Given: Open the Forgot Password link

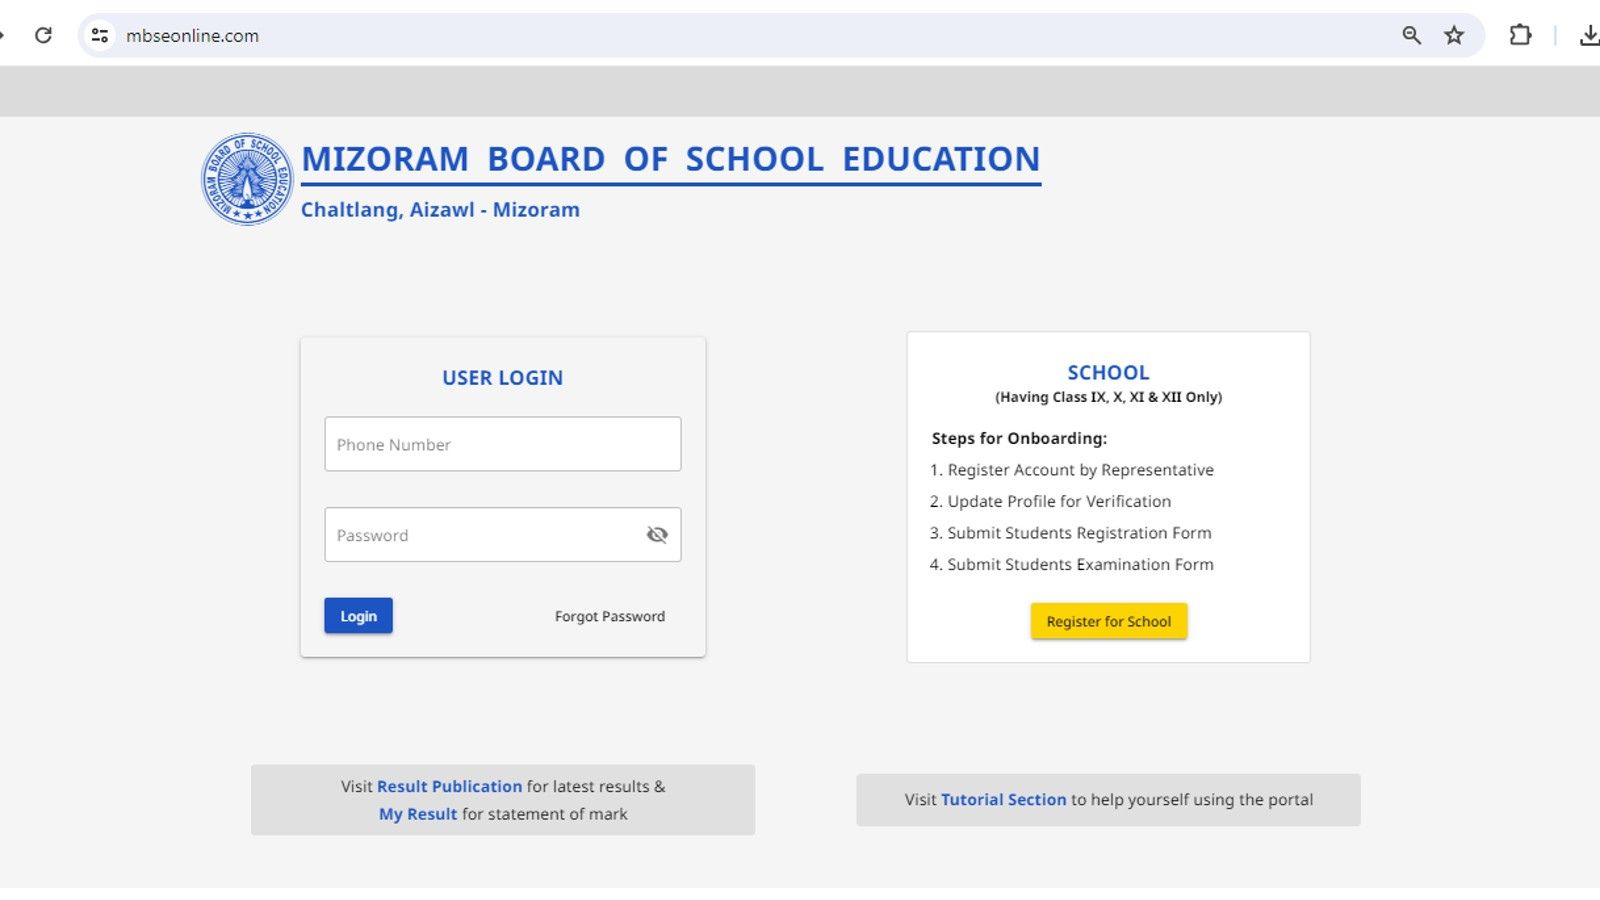Looking at the screenshot, I should (x=609, y=617).
